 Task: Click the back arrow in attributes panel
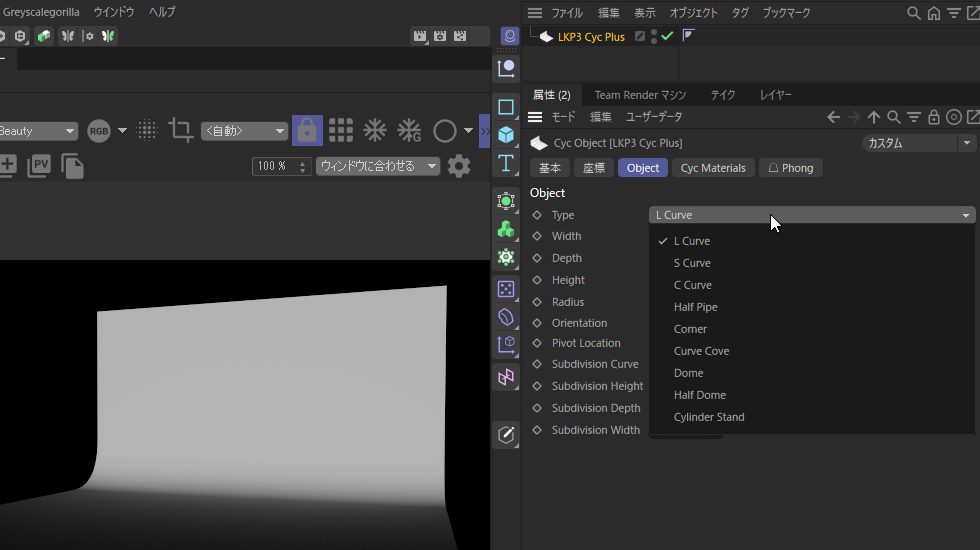coord(833,117)
